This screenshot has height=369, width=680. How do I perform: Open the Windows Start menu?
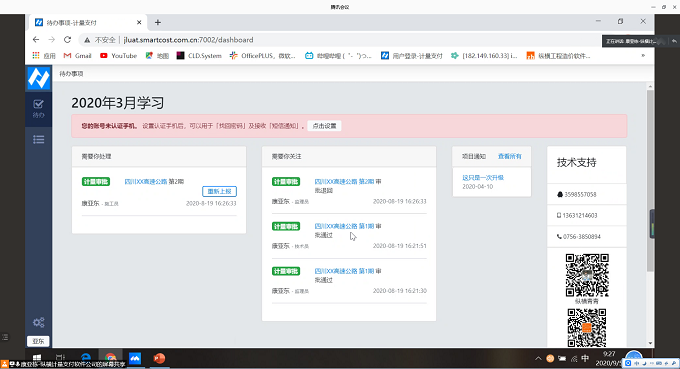tap(37, 359)
